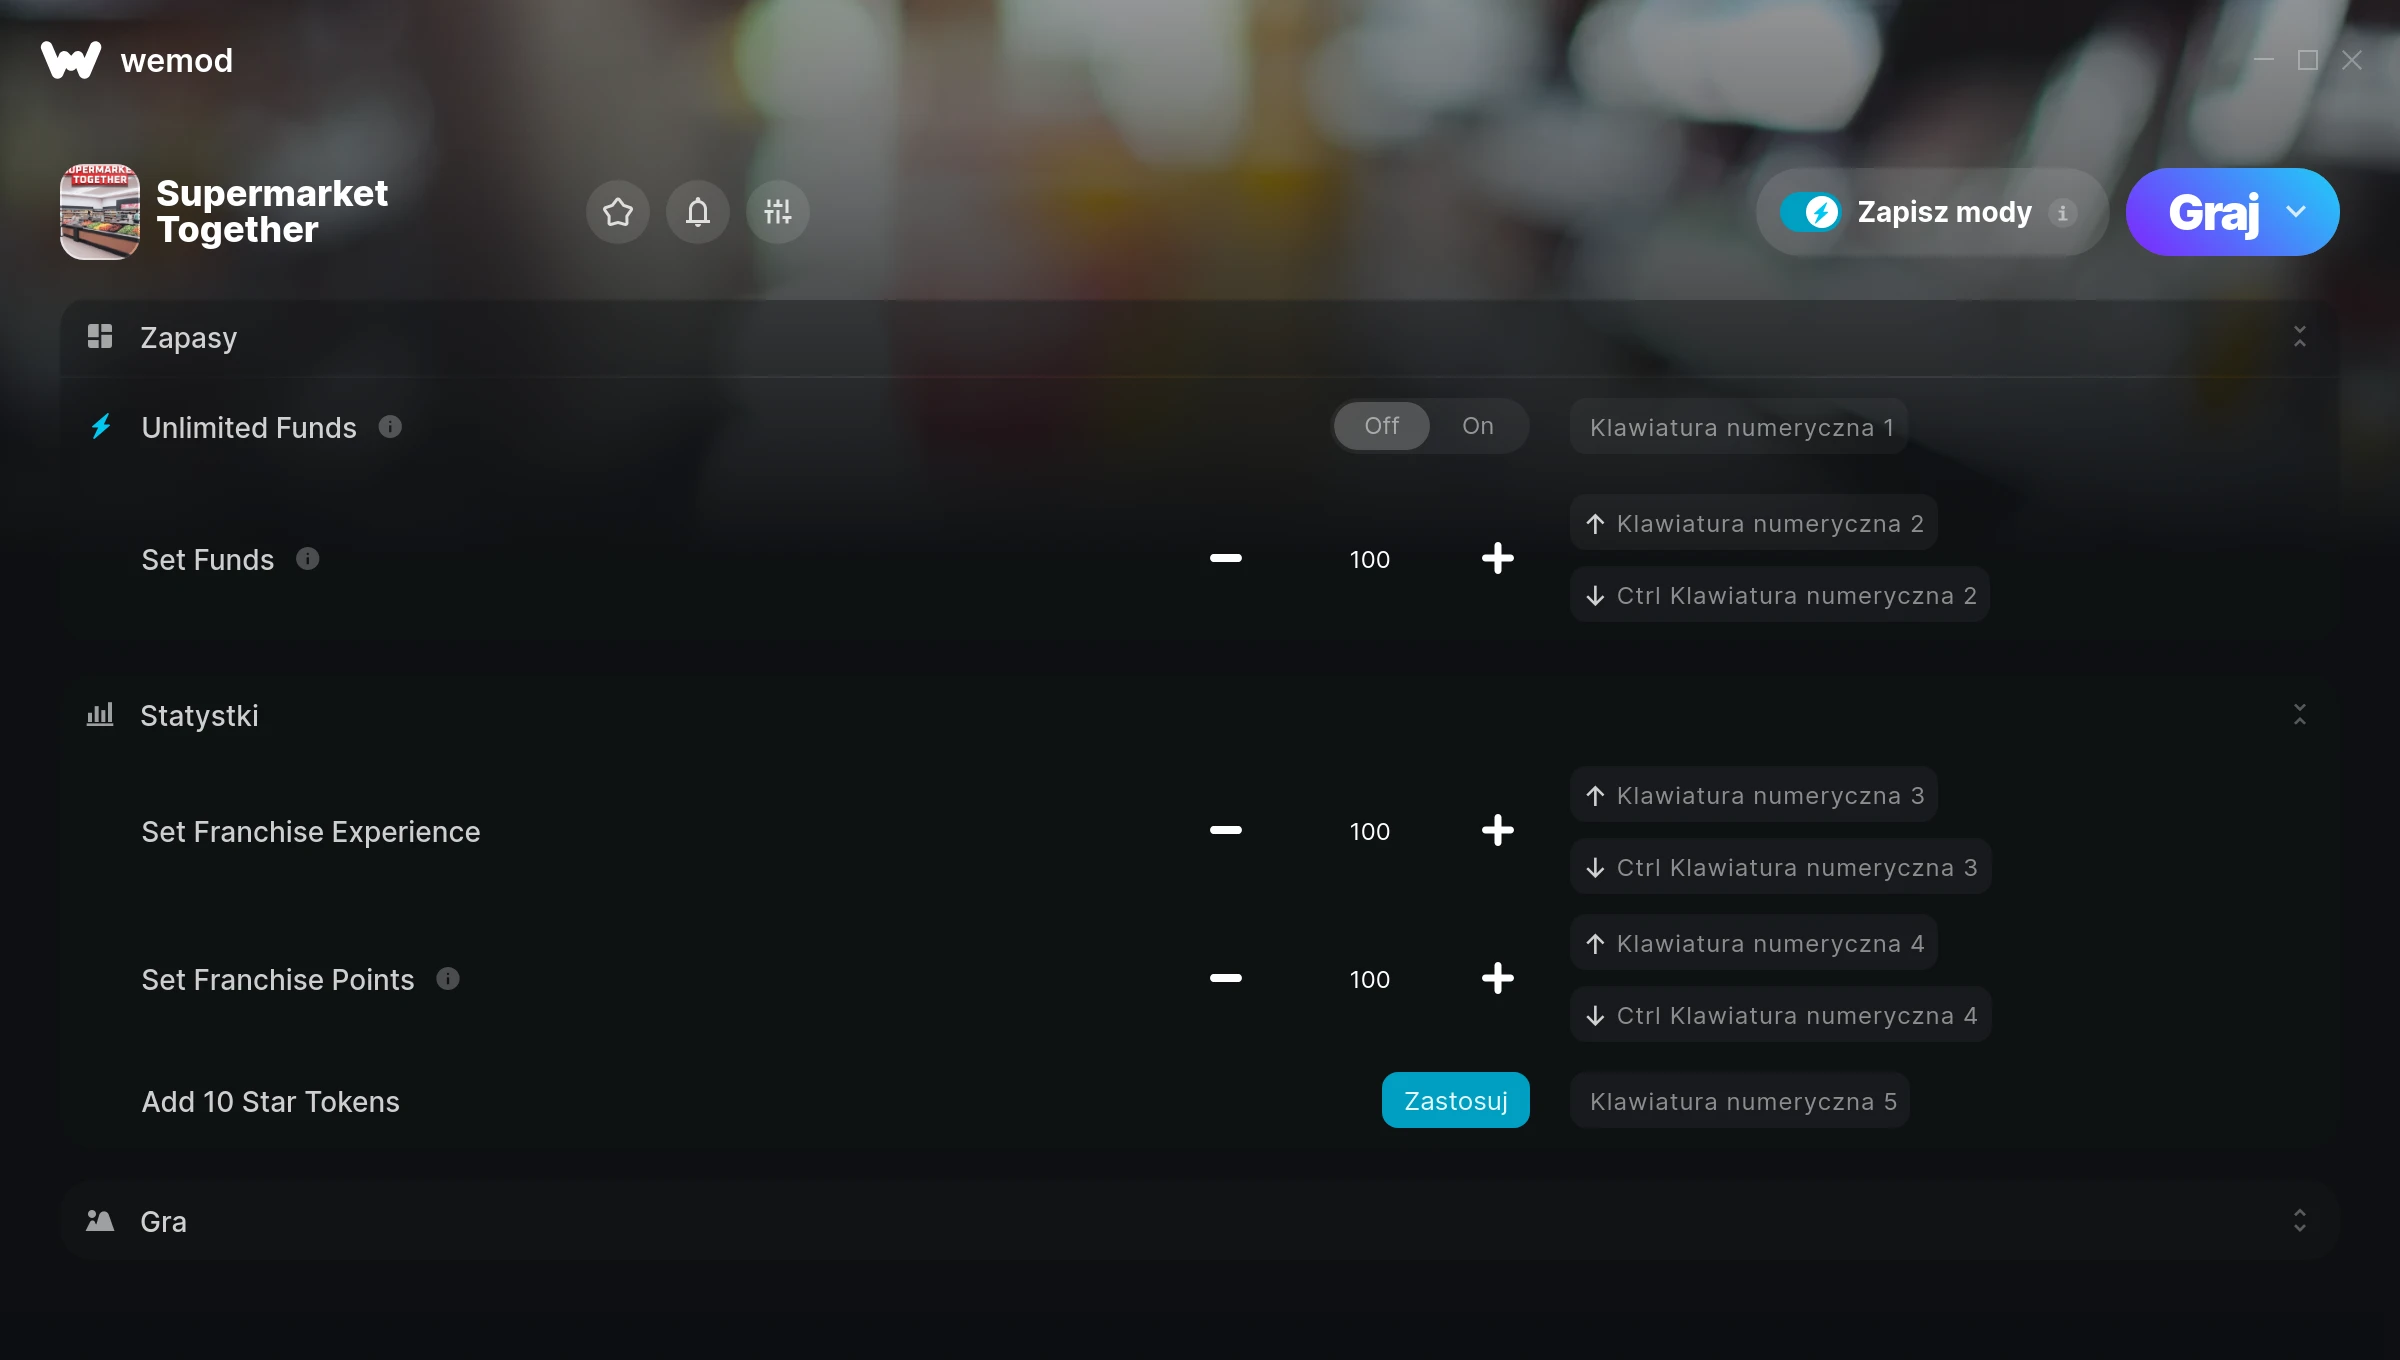Screen dimensions: 2400x1360
Task: Turn Unlimited Funds On
Action: tap(1477, 426)
